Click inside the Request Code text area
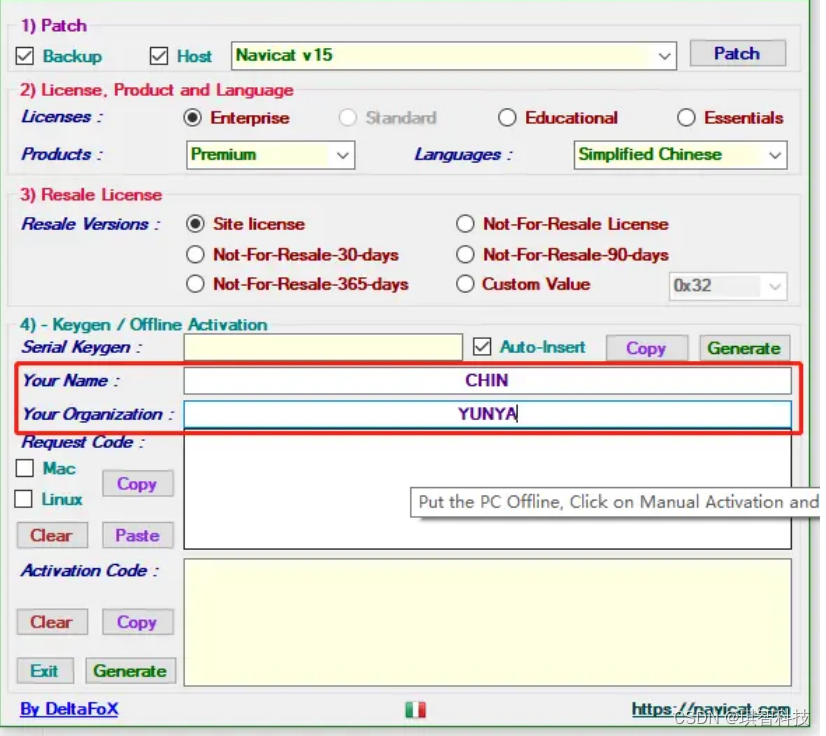Viewport: 826px width, 736px height. (487, 489)
